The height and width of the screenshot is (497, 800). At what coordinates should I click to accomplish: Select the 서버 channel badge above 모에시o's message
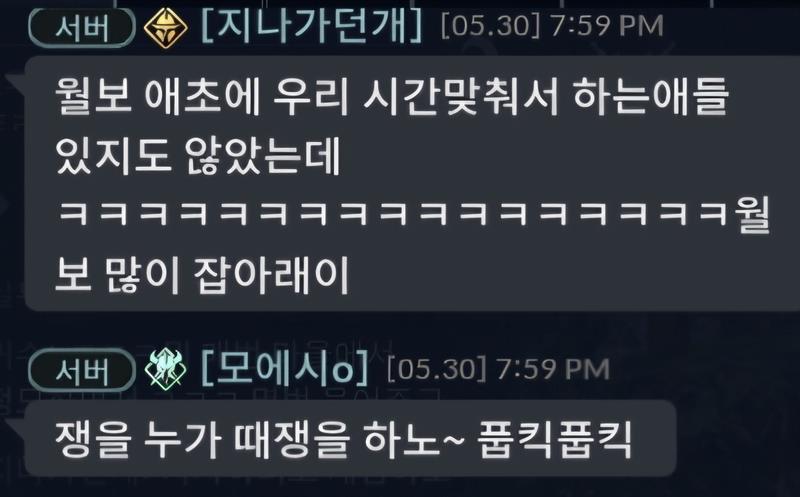click(x=82, y=370)
